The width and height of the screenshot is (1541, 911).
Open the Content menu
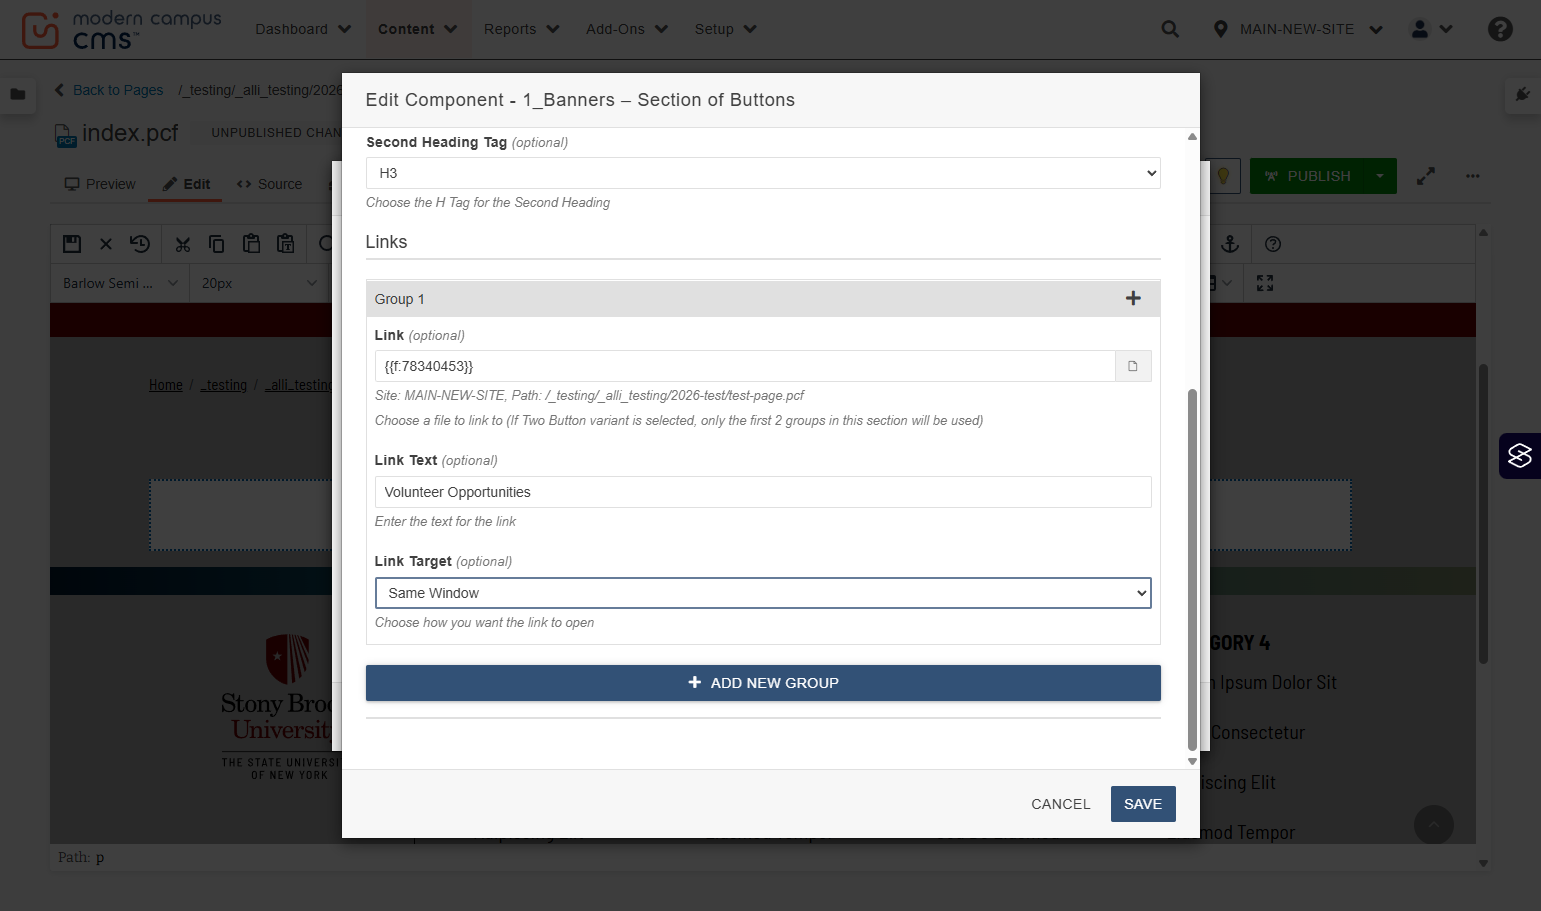pos(417,29)
